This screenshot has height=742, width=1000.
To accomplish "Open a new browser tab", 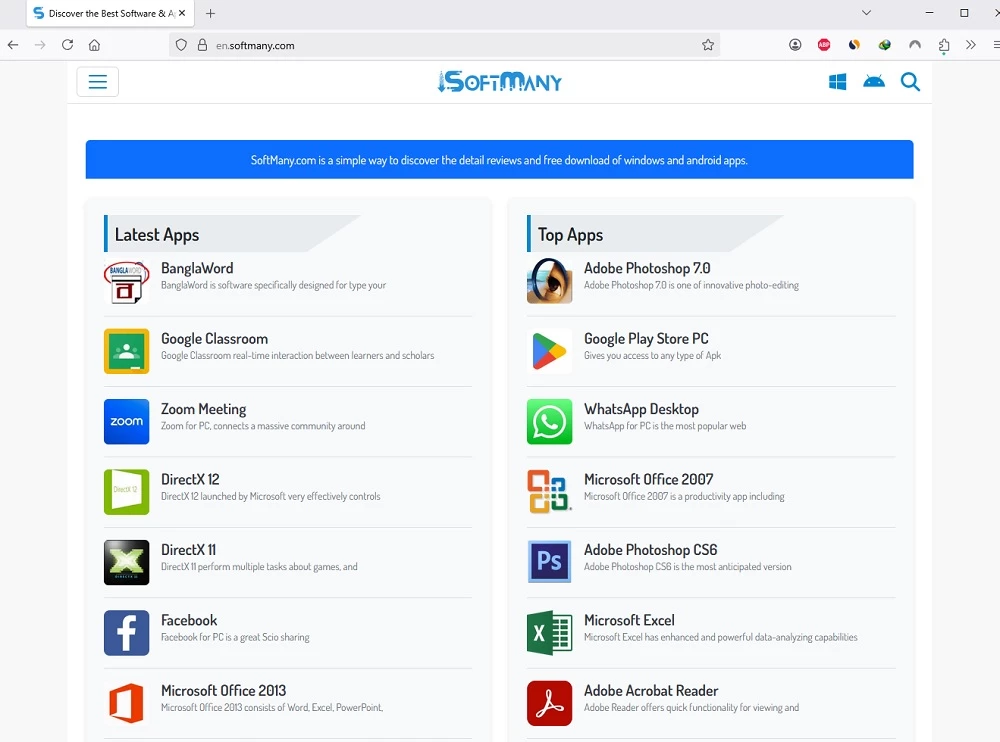I will pyautogui.click(x=210, y=14).
